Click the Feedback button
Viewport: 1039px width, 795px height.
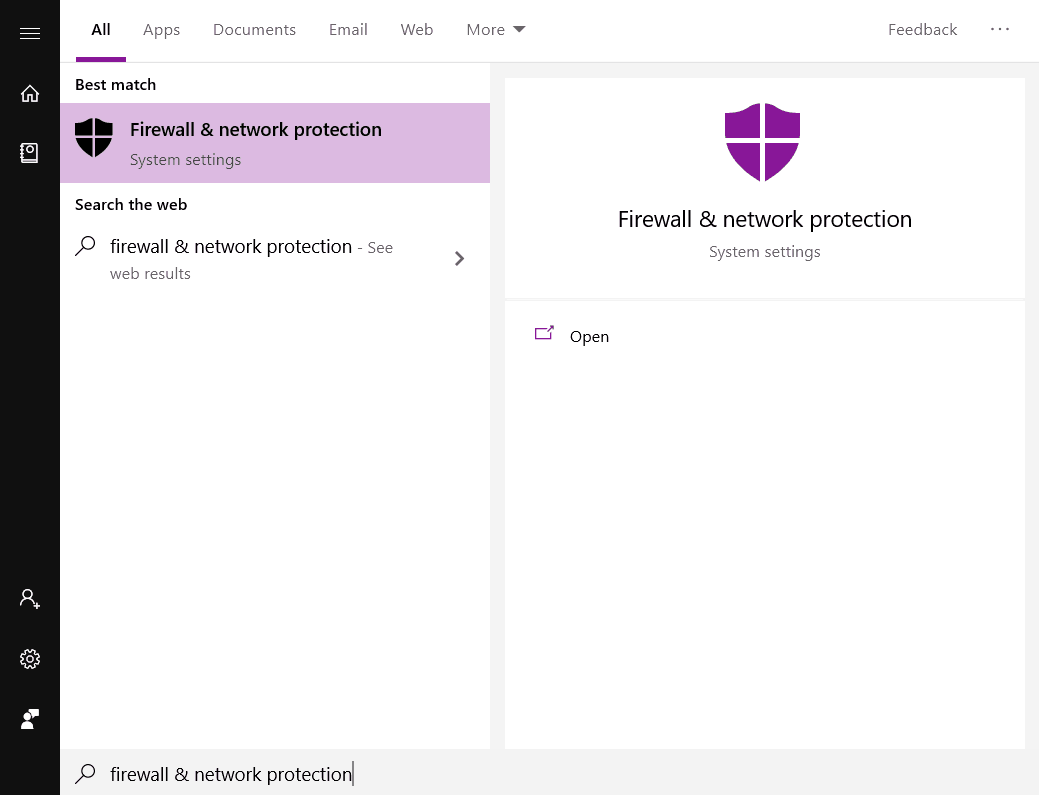click(x=922, y=30)
